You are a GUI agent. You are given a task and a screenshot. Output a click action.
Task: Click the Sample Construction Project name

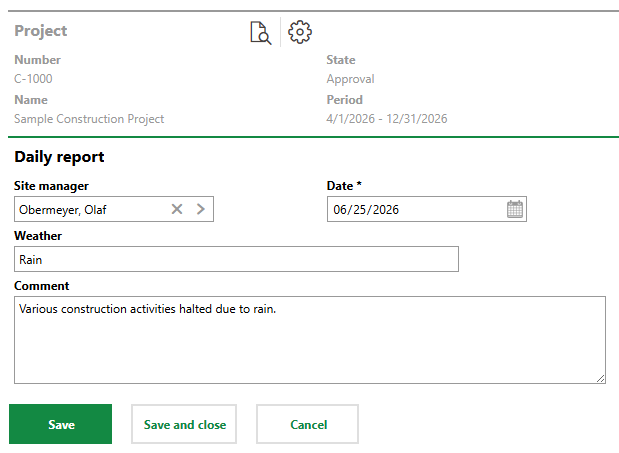[x=89, y=119]
